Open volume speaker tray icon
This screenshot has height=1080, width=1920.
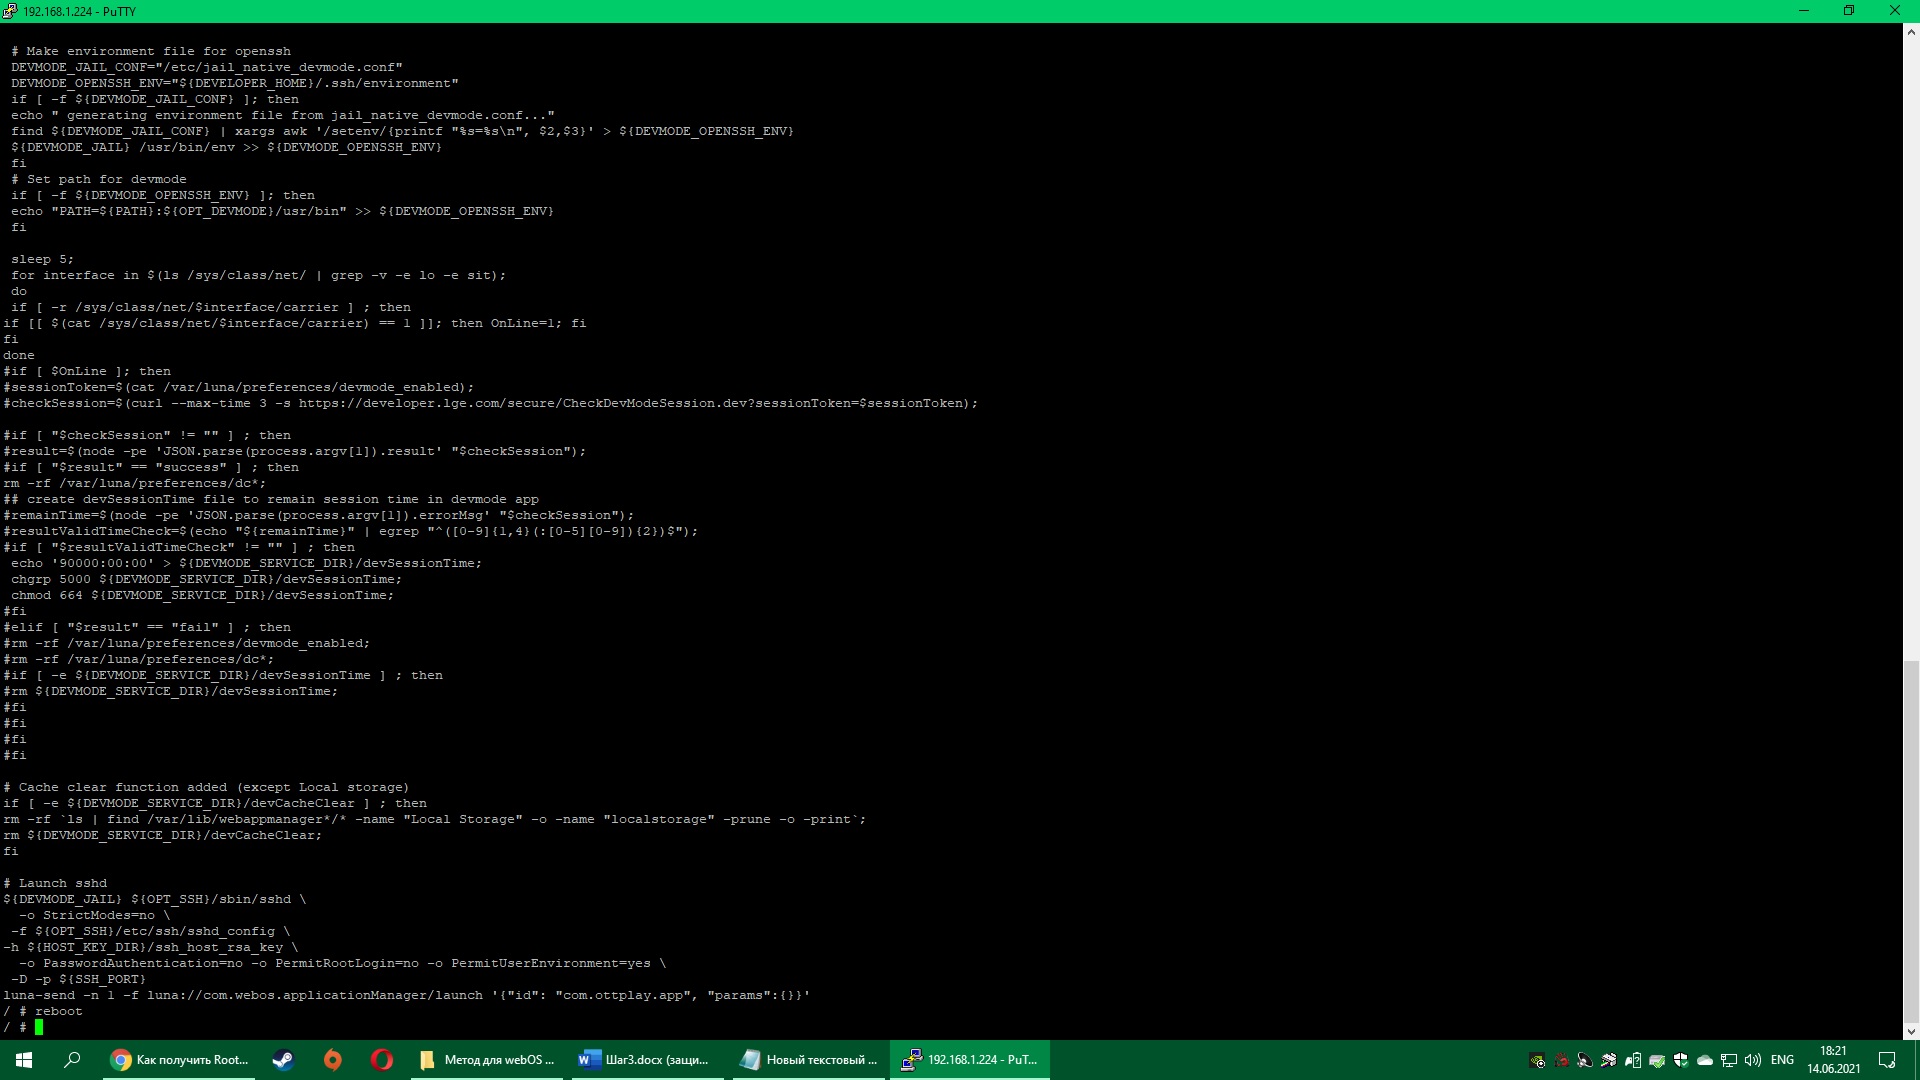pos(1753,1060)
